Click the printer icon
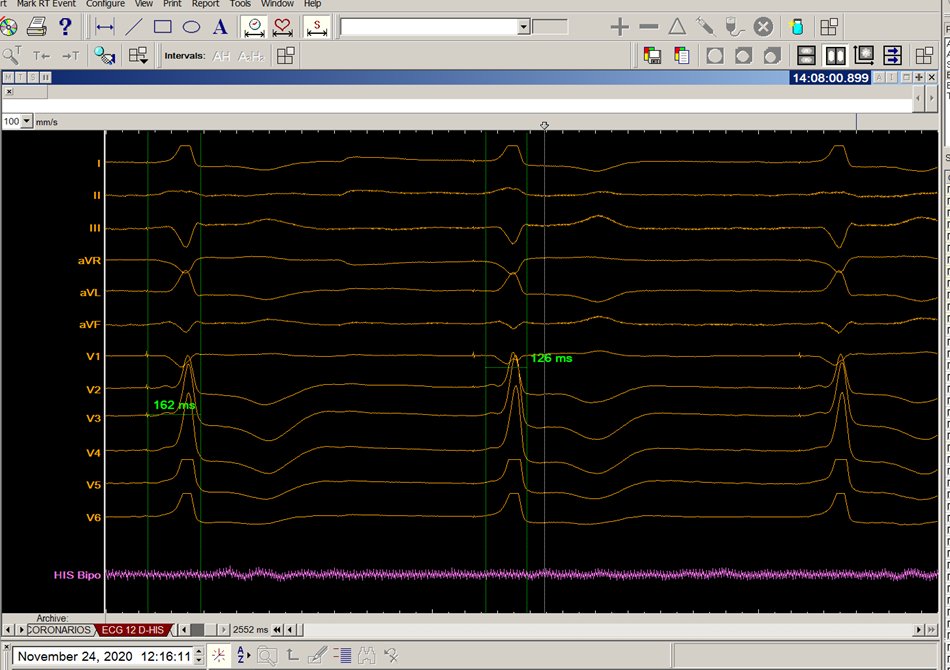The height and width of the screenshot is (670, 950). tap(36, 27)
